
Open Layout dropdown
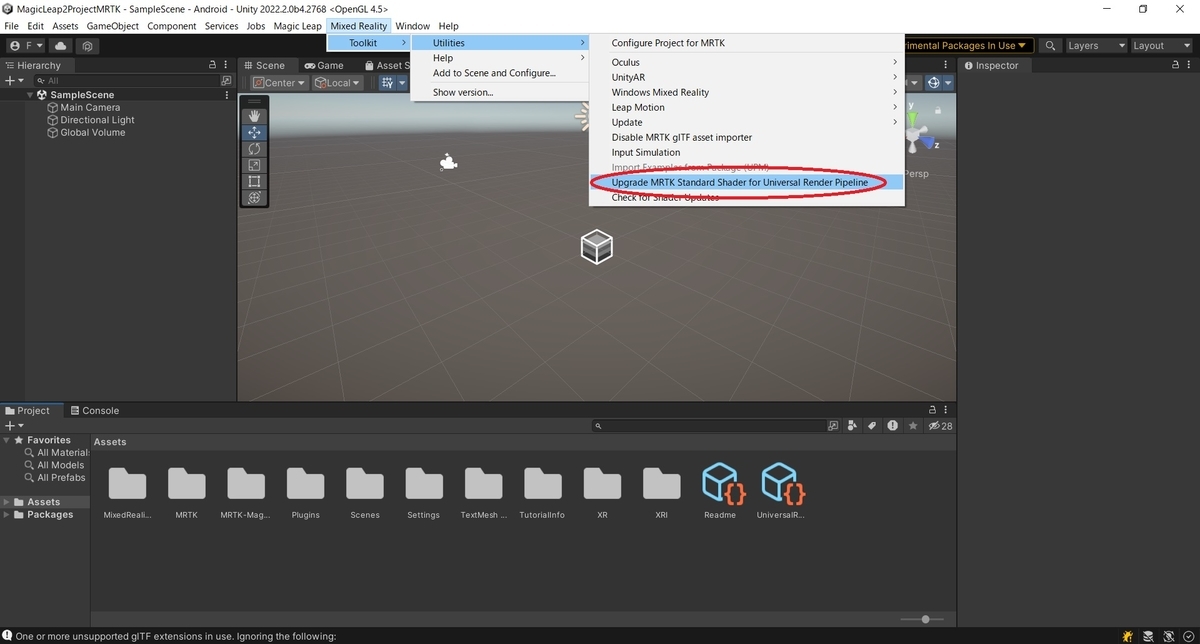(x=1162, y=46)
